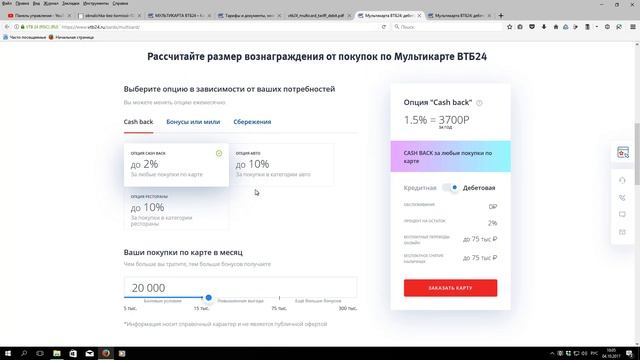Open the Инструменты menu
The image size is (640, 360).
96,3
